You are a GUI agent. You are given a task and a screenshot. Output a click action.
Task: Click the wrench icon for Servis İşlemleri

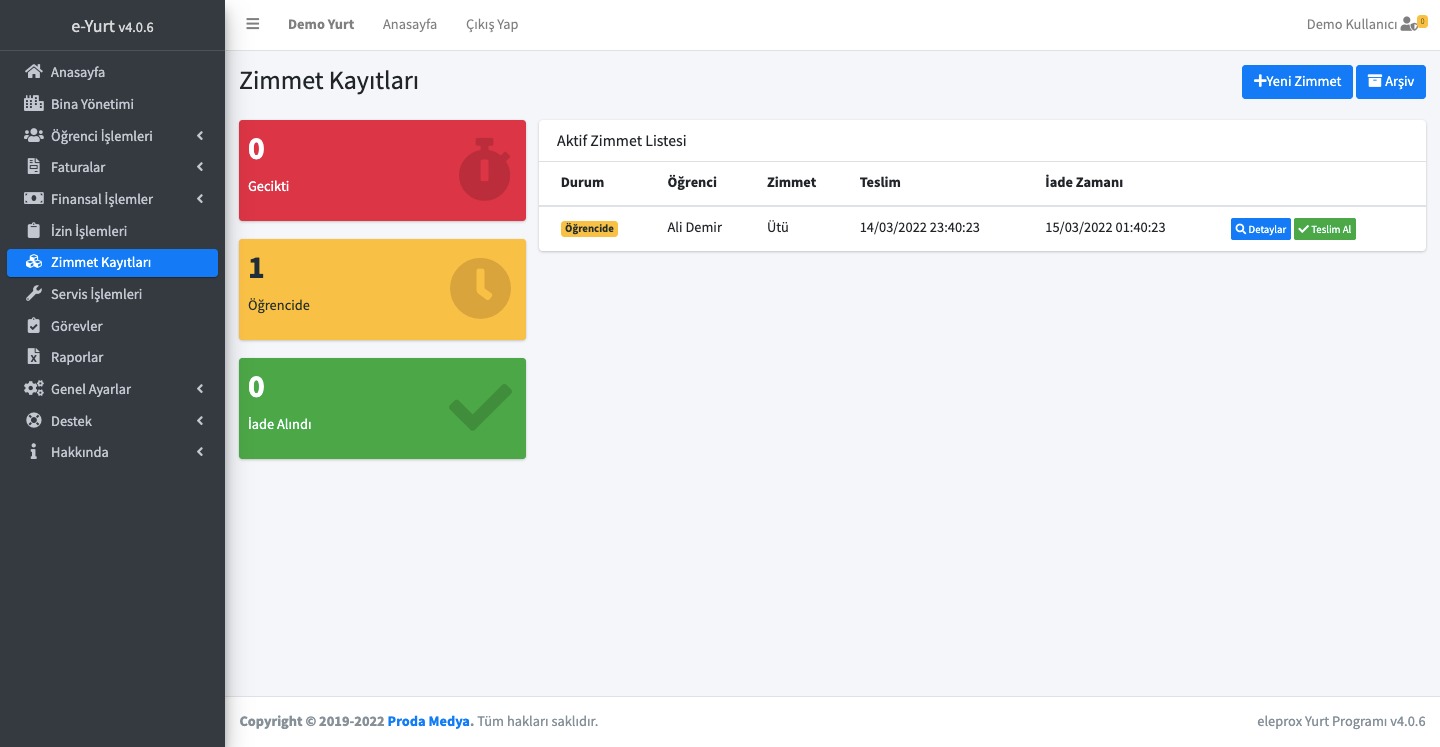tap(34, 294)
